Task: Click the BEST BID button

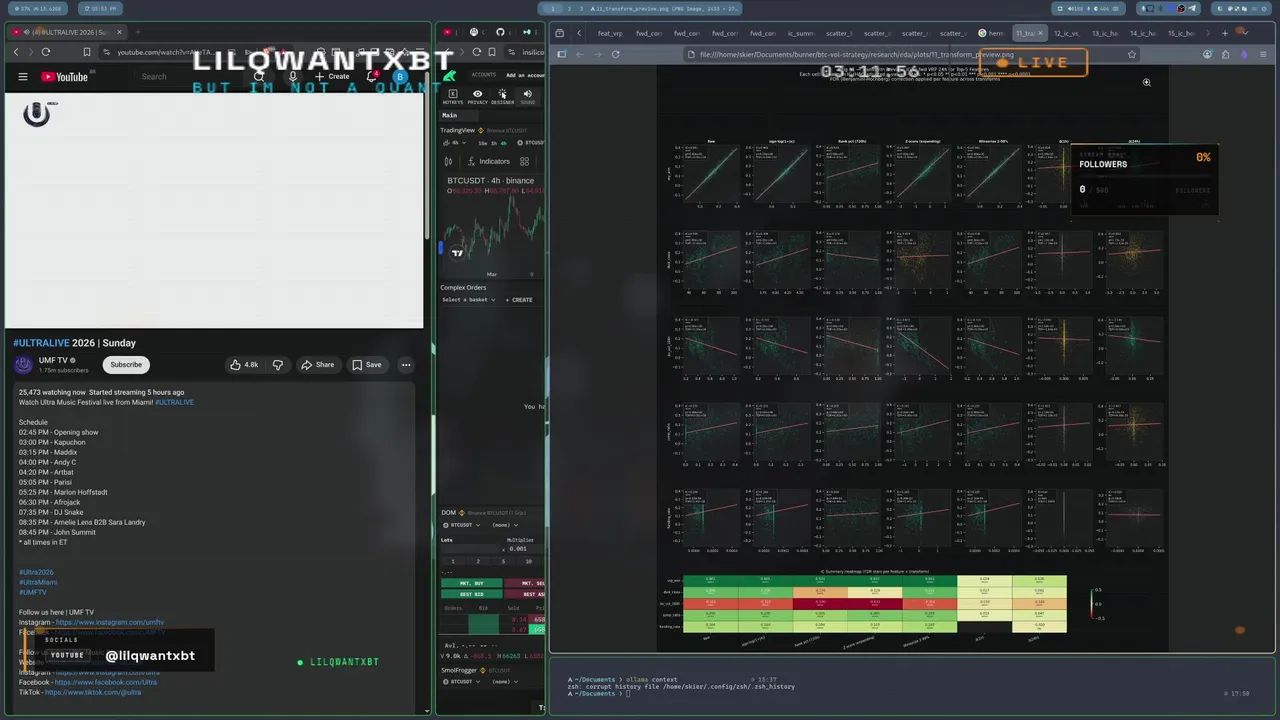Action: tap(471, 594)
